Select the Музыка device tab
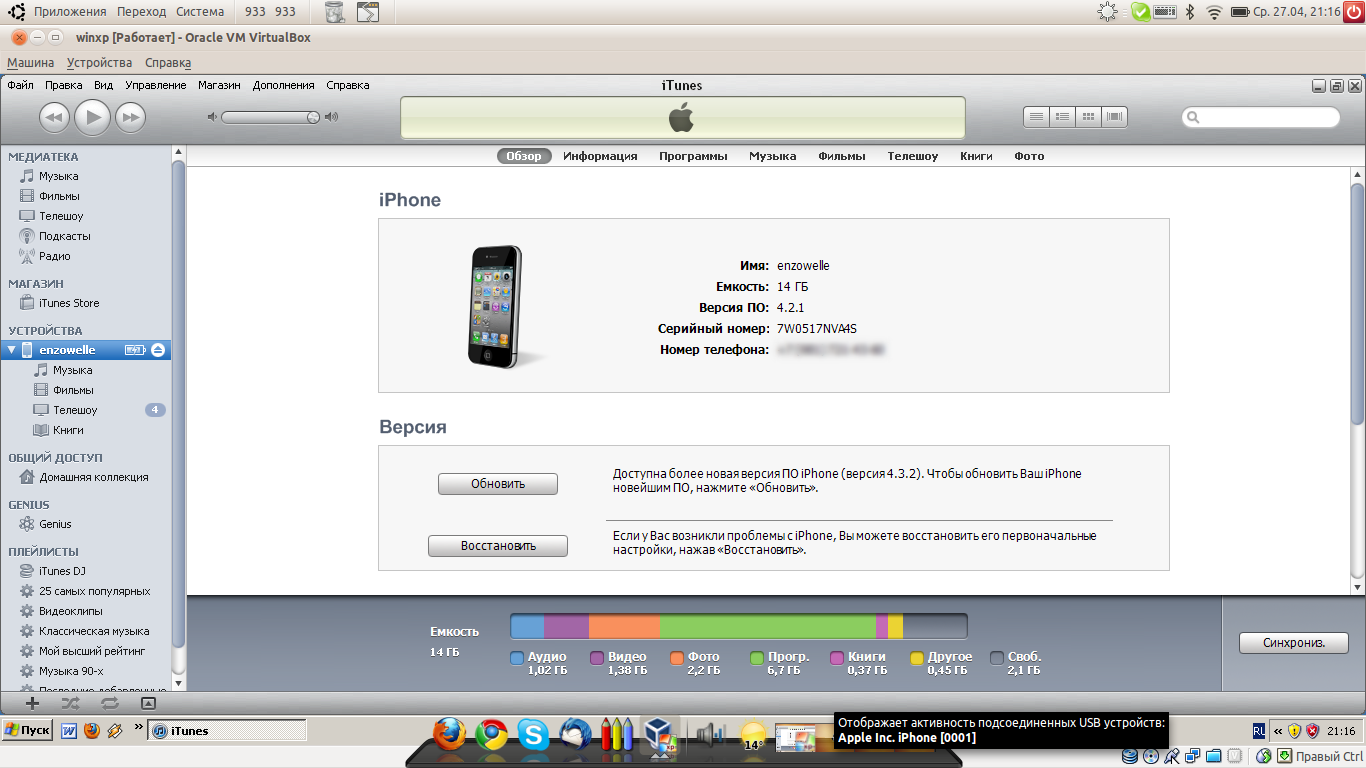1366x768 pixels. pyautogui.click(x=773, y=156)
